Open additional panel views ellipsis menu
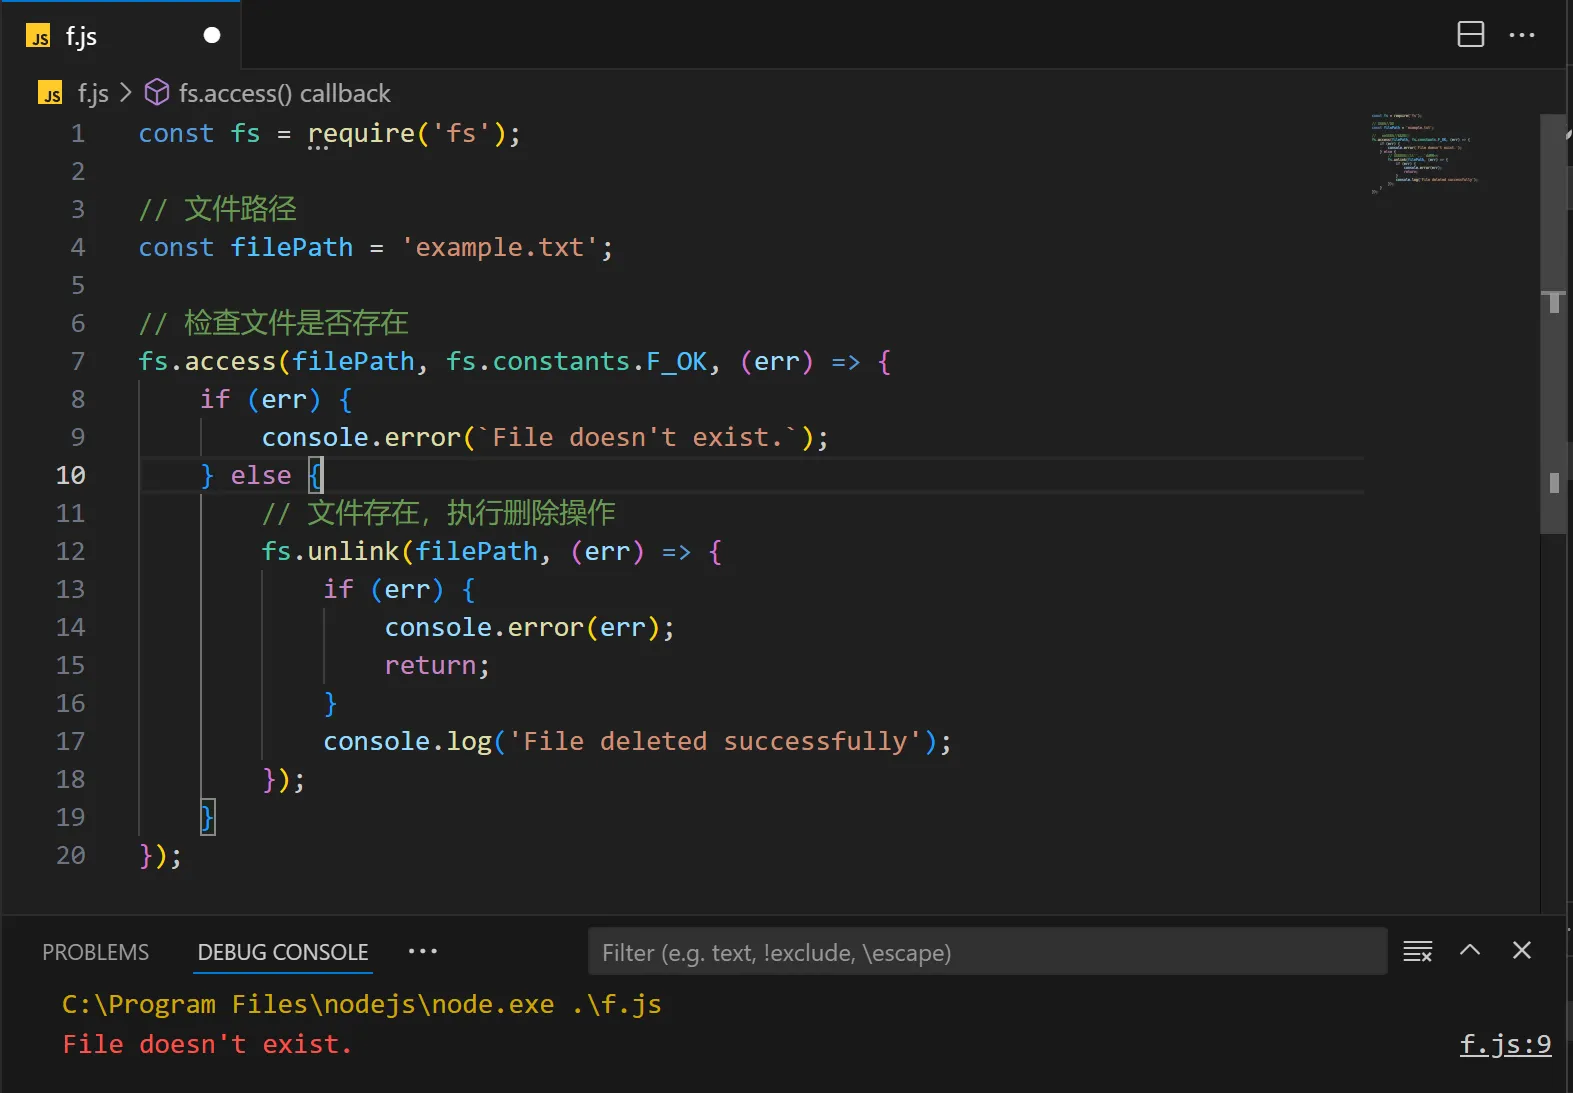 [x=423, y=951]
